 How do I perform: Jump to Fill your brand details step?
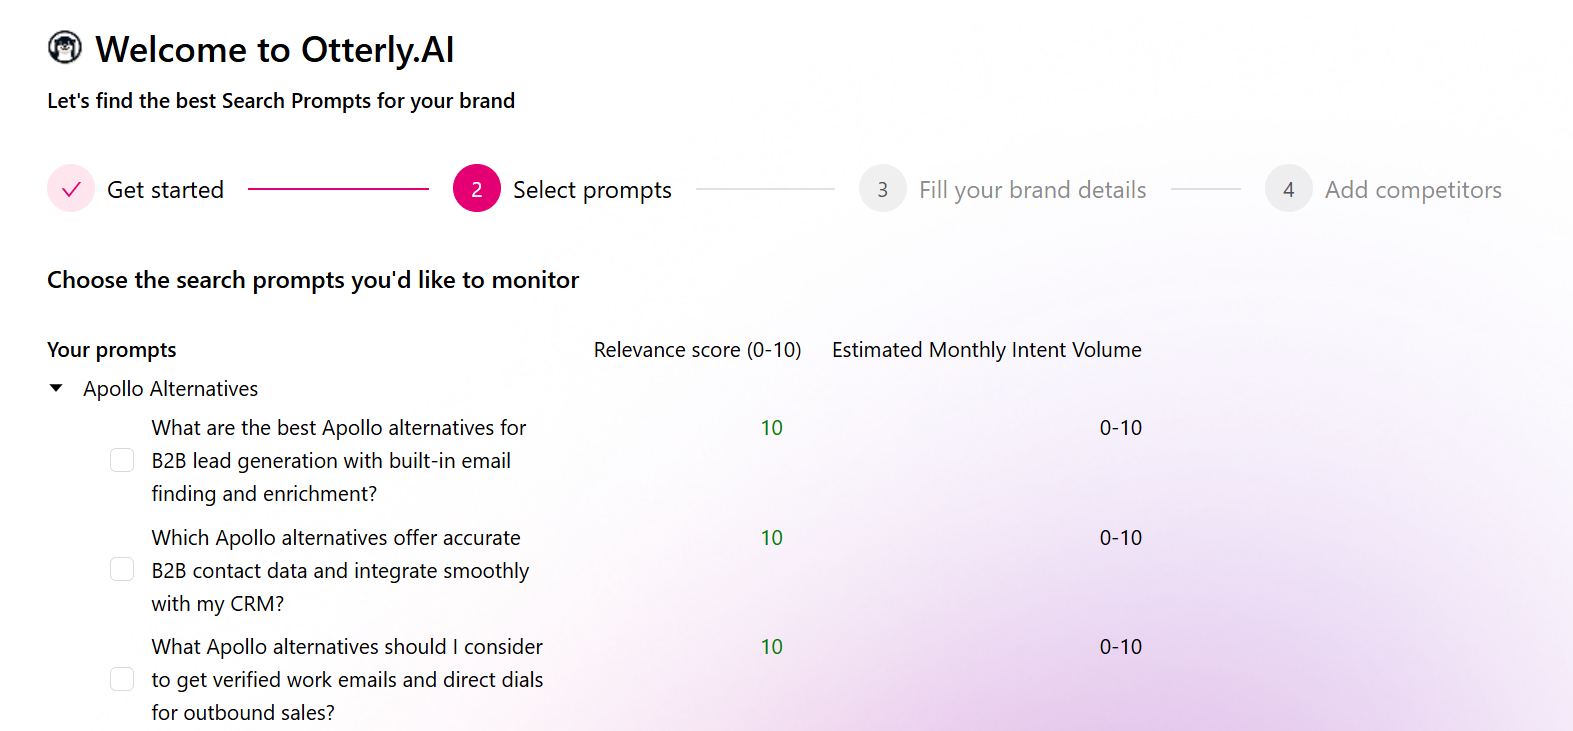point(1032,190)
